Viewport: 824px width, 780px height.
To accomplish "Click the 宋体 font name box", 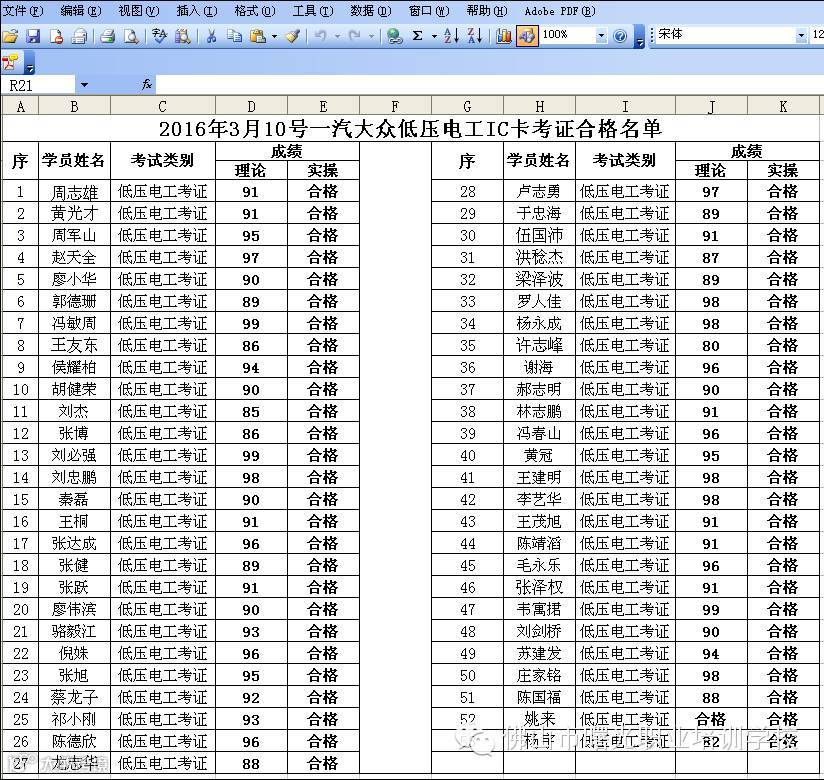I will pos(725,35).
